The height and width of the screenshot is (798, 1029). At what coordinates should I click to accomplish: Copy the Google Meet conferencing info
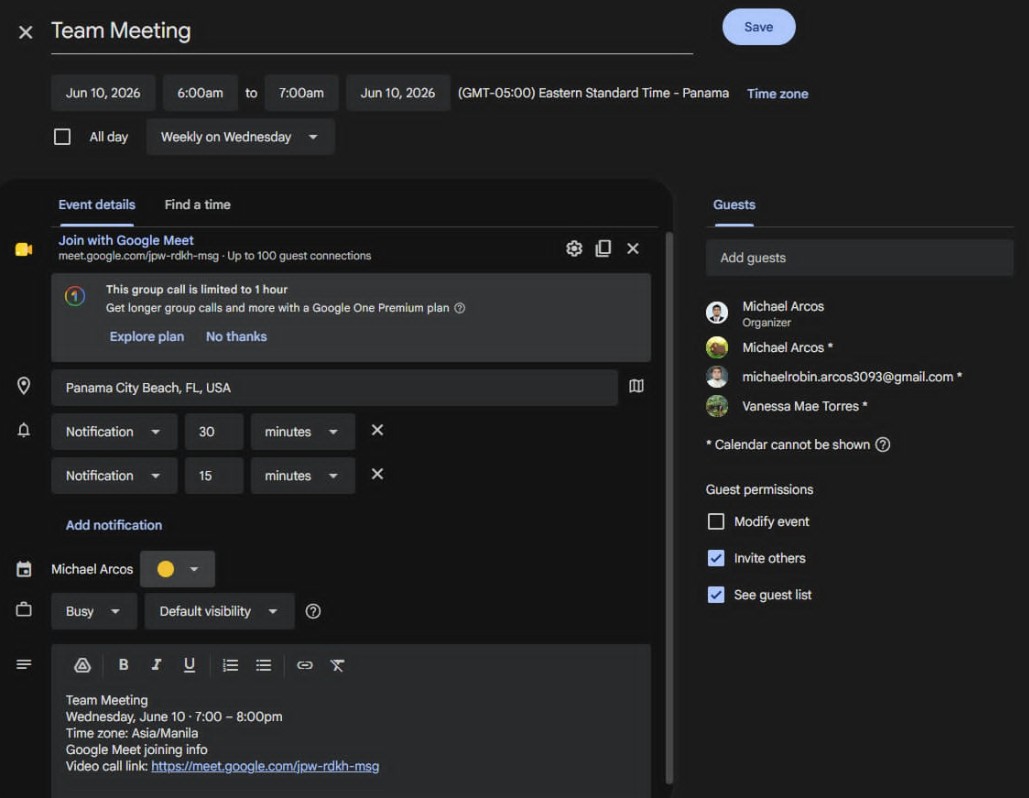click(603, 249)
